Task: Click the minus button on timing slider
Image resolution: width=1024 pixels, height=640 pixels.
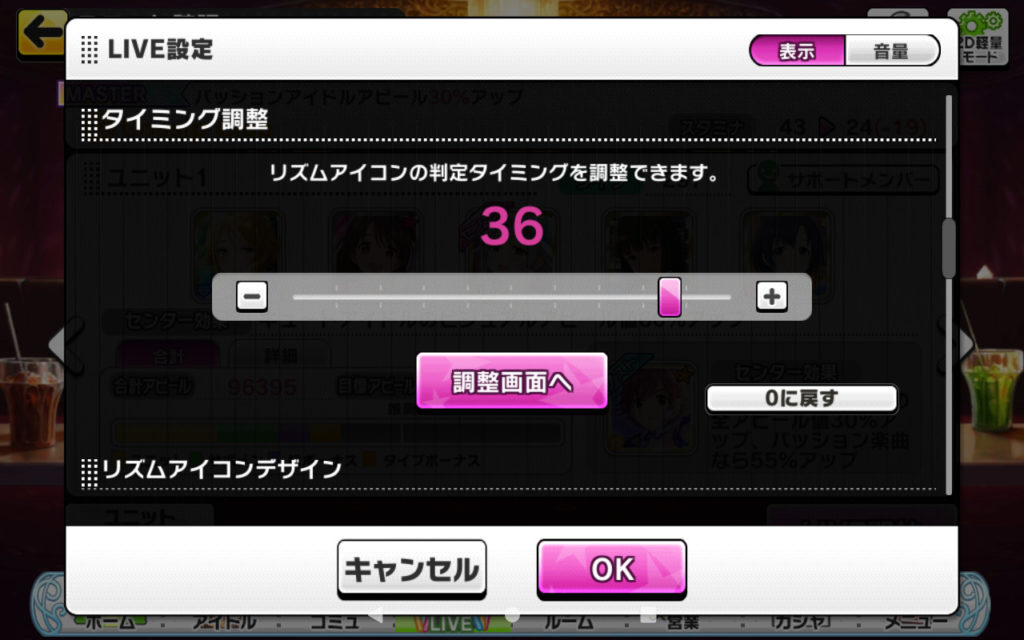Action: click(x=251, y=297)
